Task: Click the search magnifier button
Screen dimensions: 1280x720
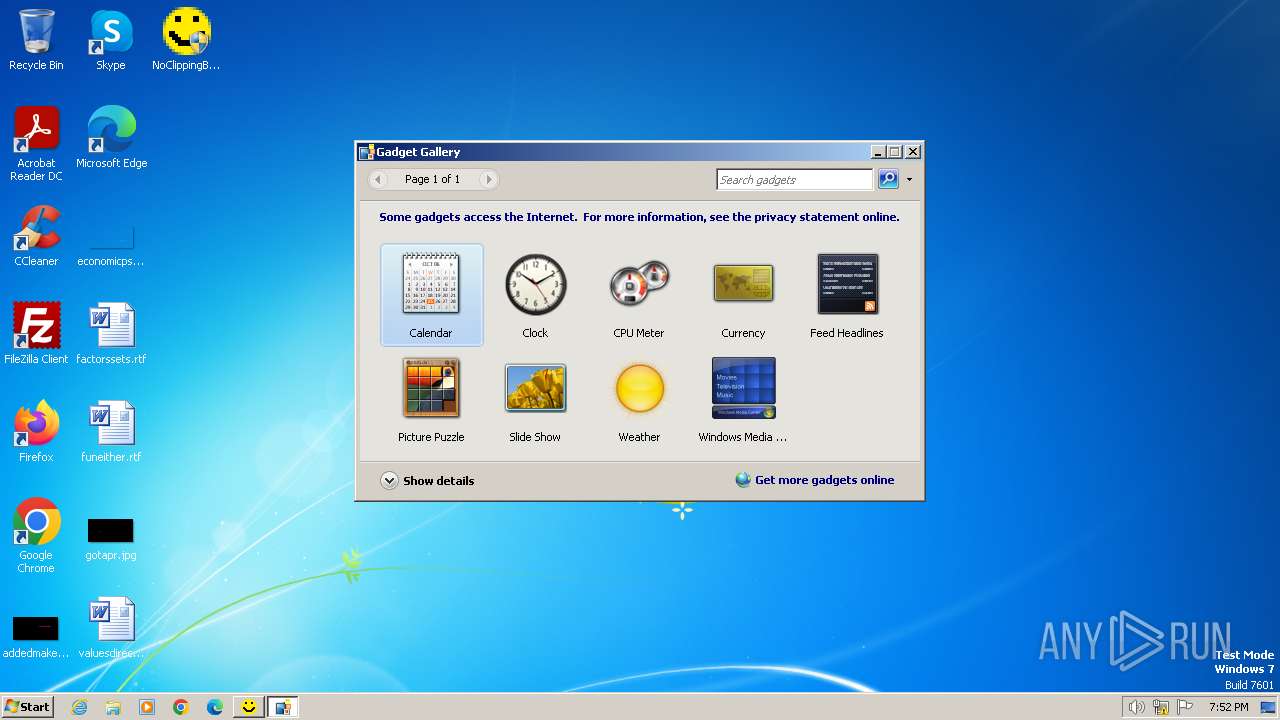Action: [888, 179]
